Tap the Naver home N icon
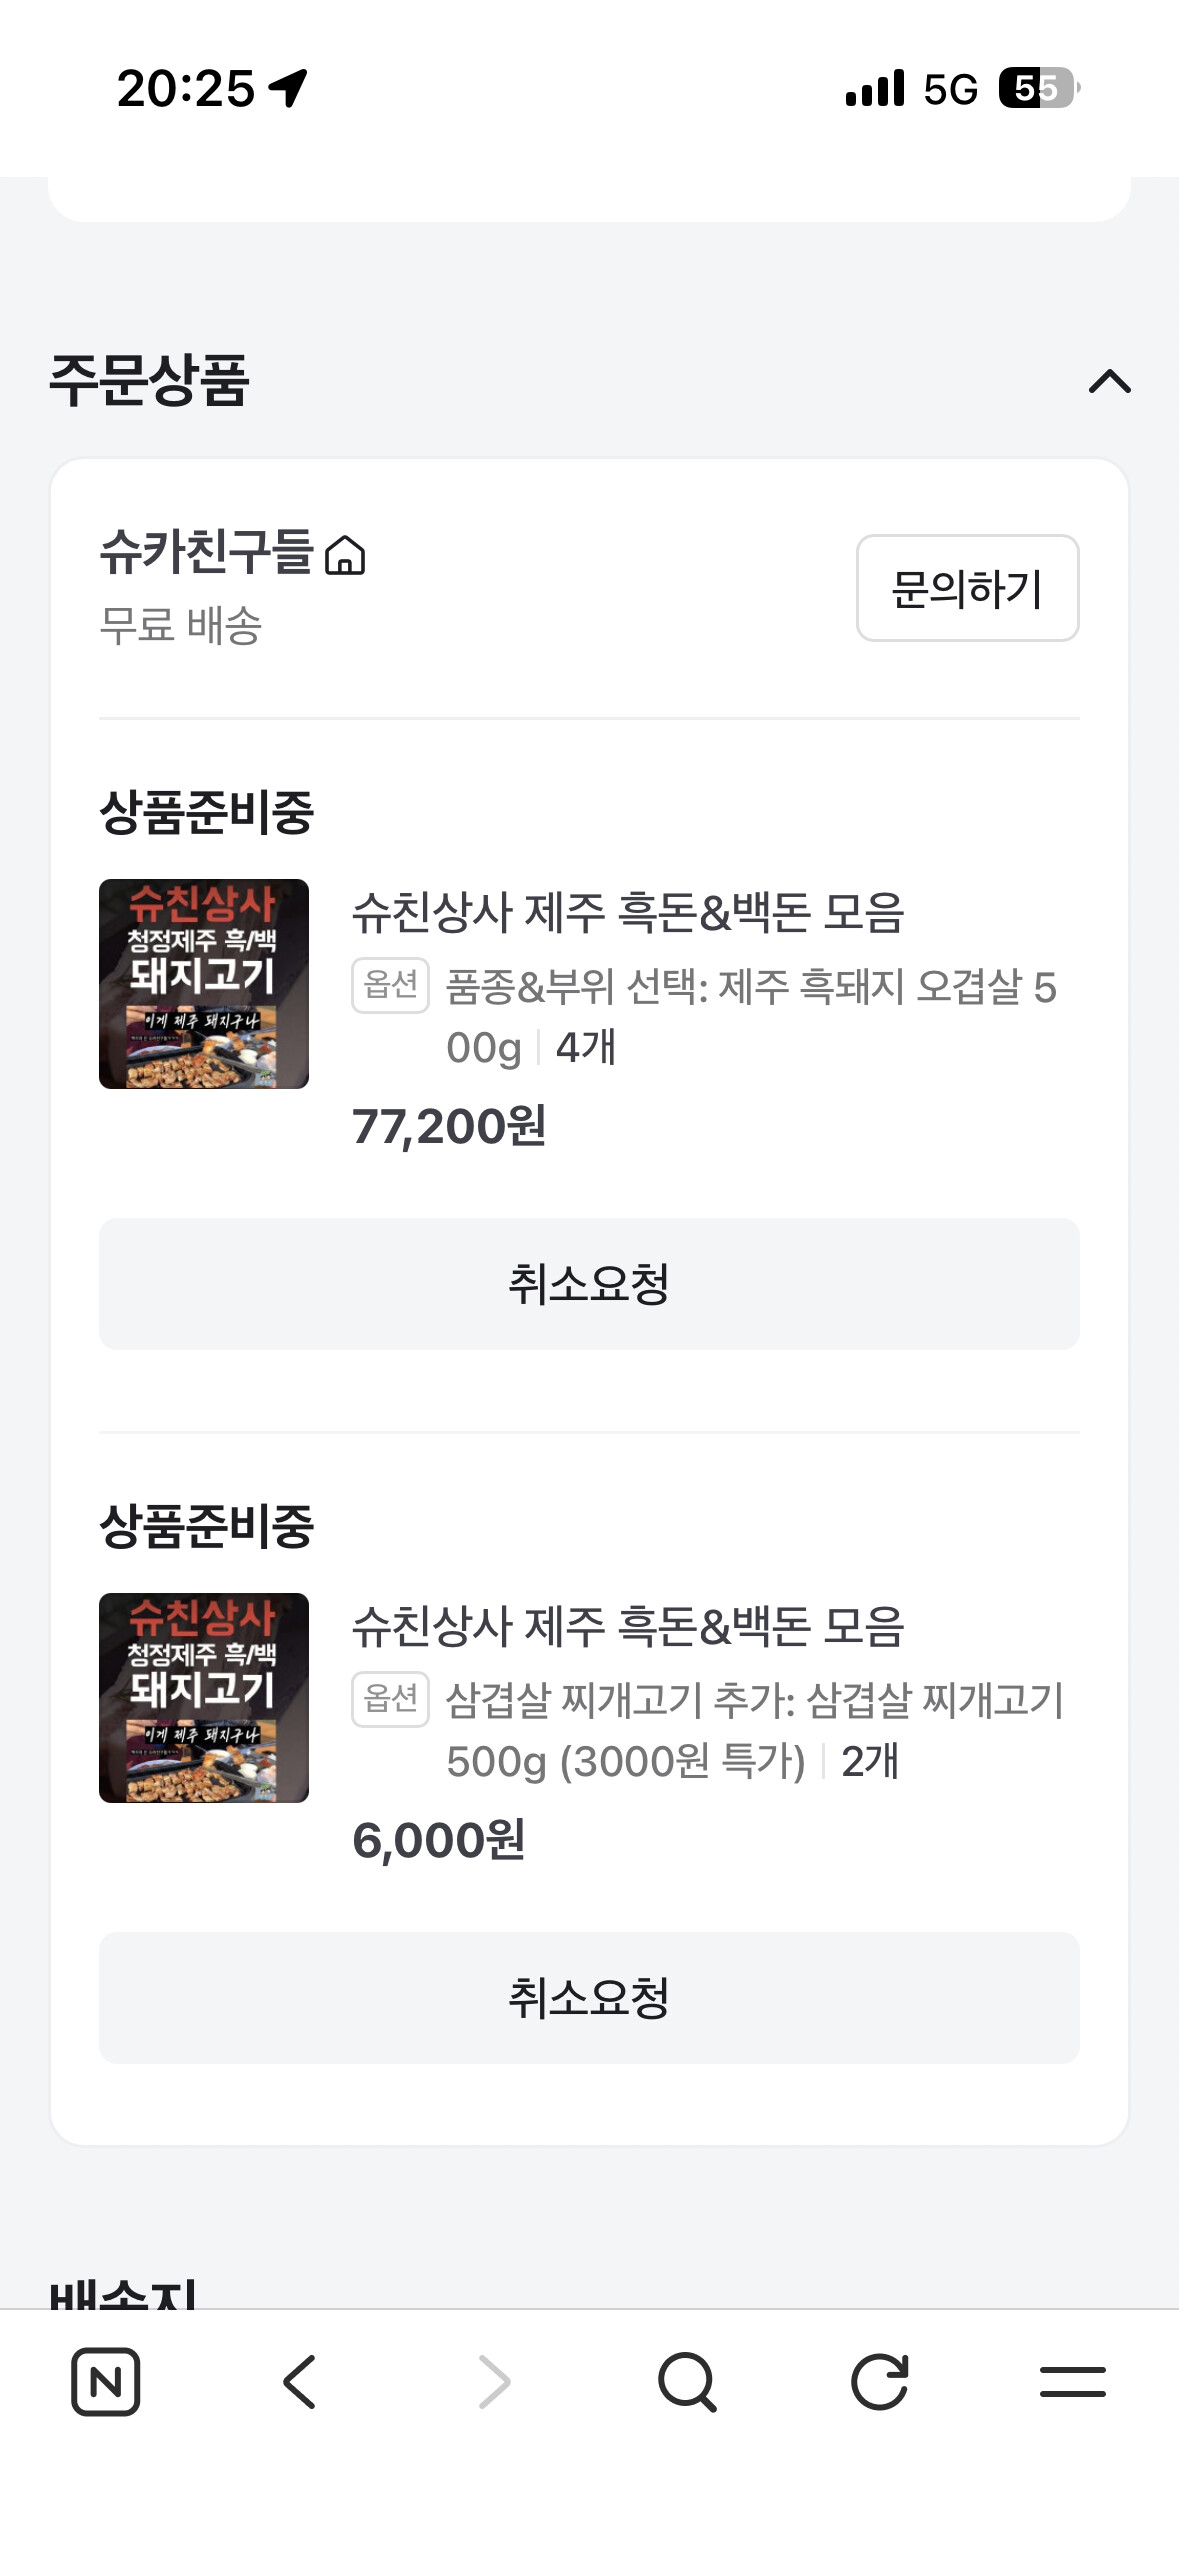1179x2556 pixels. [x=106, y=2381]
